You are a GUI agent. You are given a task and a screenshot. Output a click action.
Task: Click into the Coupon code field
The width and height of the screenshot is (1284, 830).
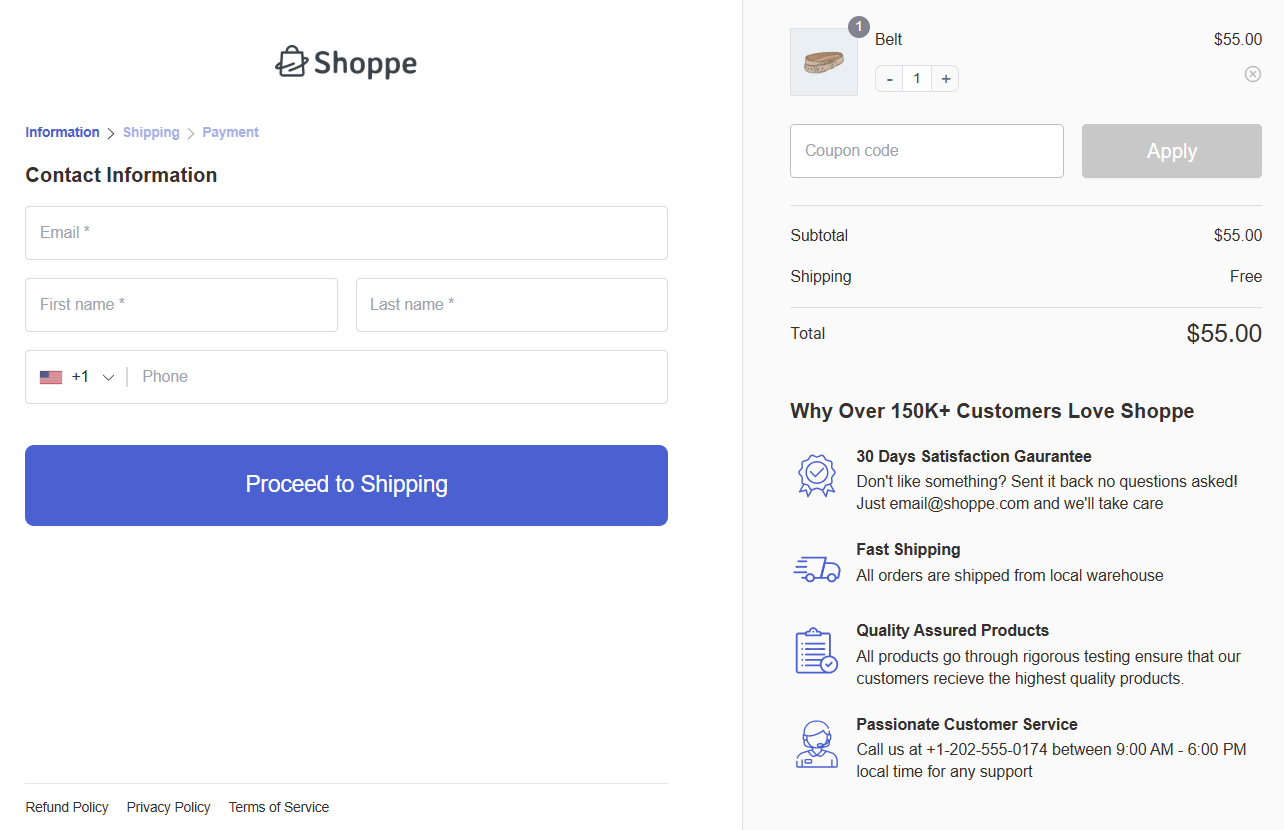pos(926,151)
